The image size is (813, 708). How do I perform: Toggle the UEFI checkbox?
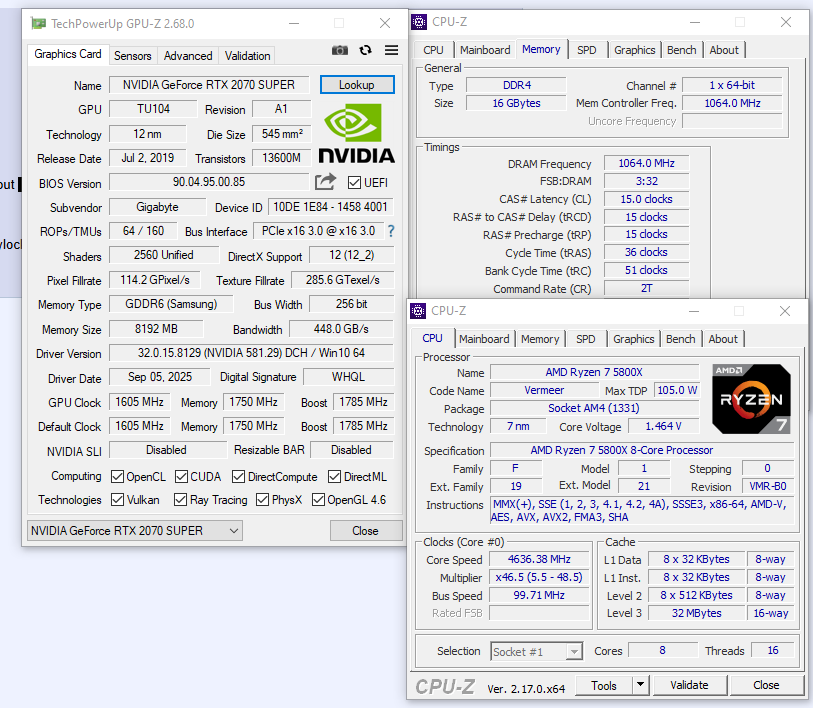click(355, 183)
